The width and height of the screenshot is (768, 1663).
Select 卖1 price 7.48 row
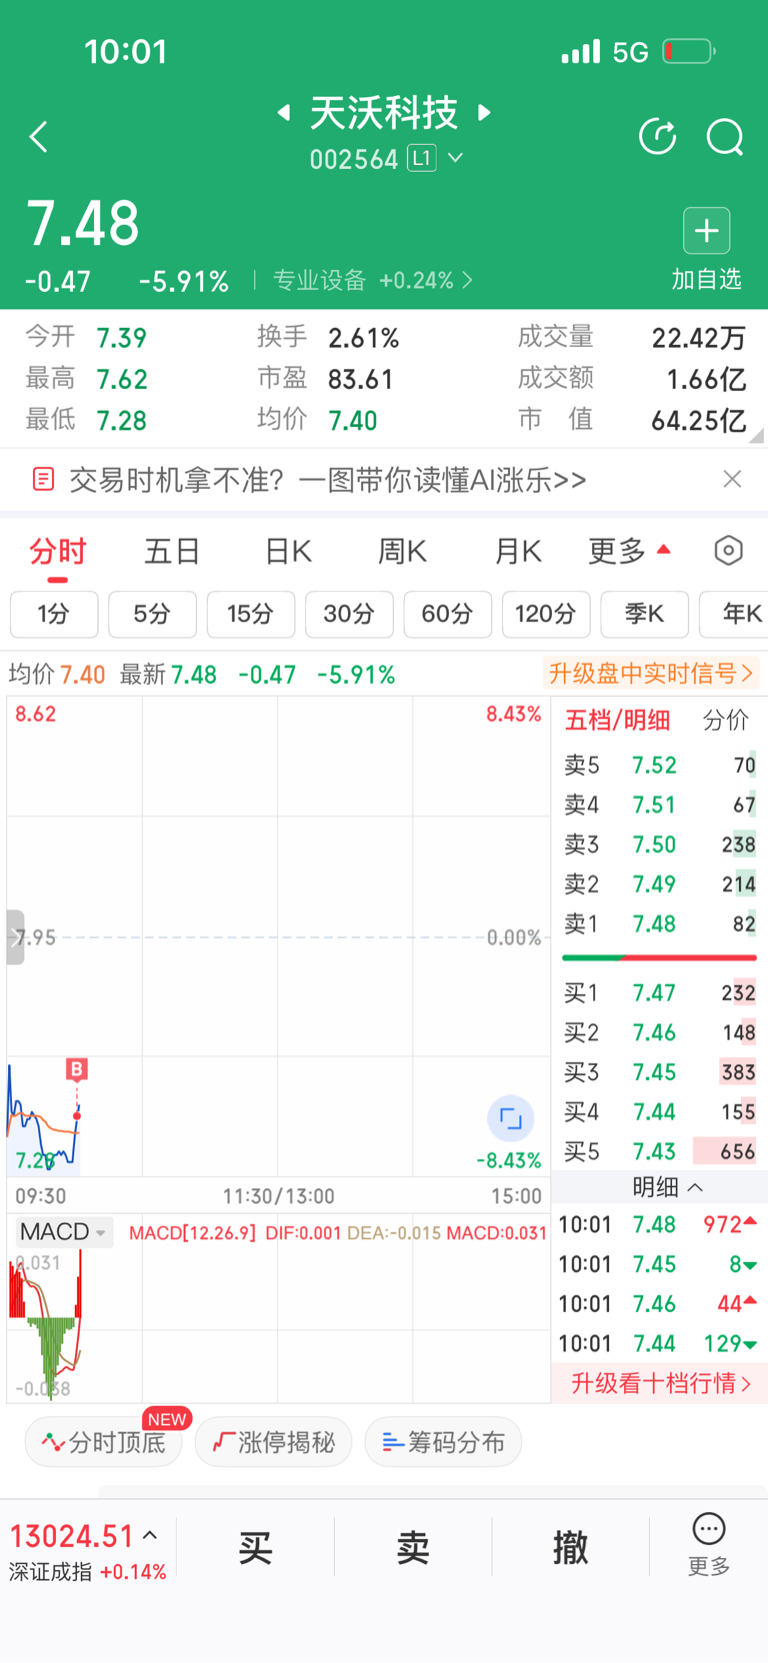click(660, 924)
